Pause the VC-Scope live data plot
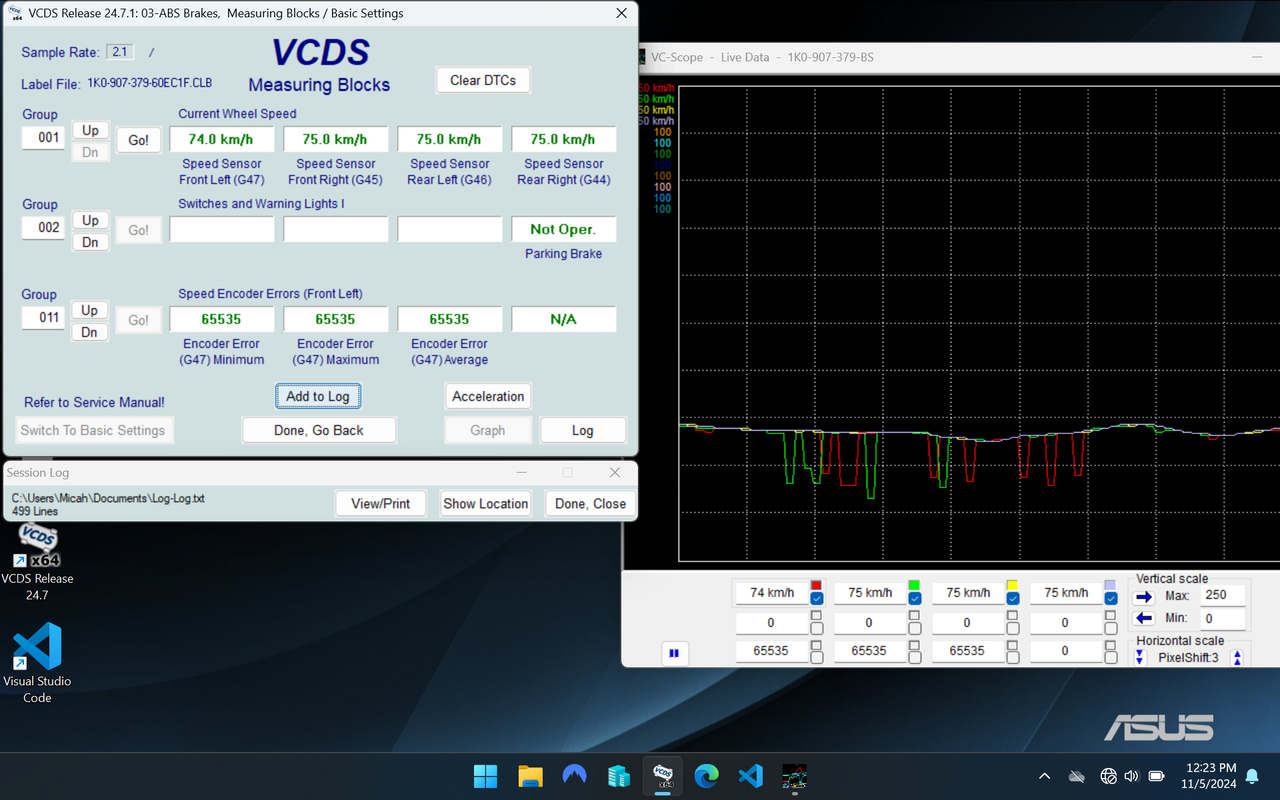 coord(674,653)
